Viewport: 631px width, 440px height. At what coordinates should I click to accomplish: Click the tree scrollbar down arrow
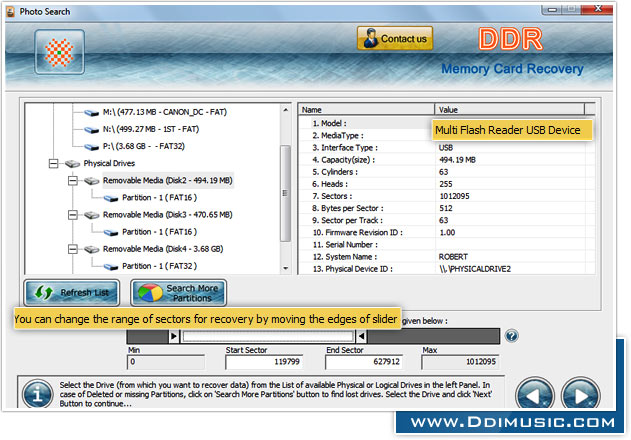[285, 268]
